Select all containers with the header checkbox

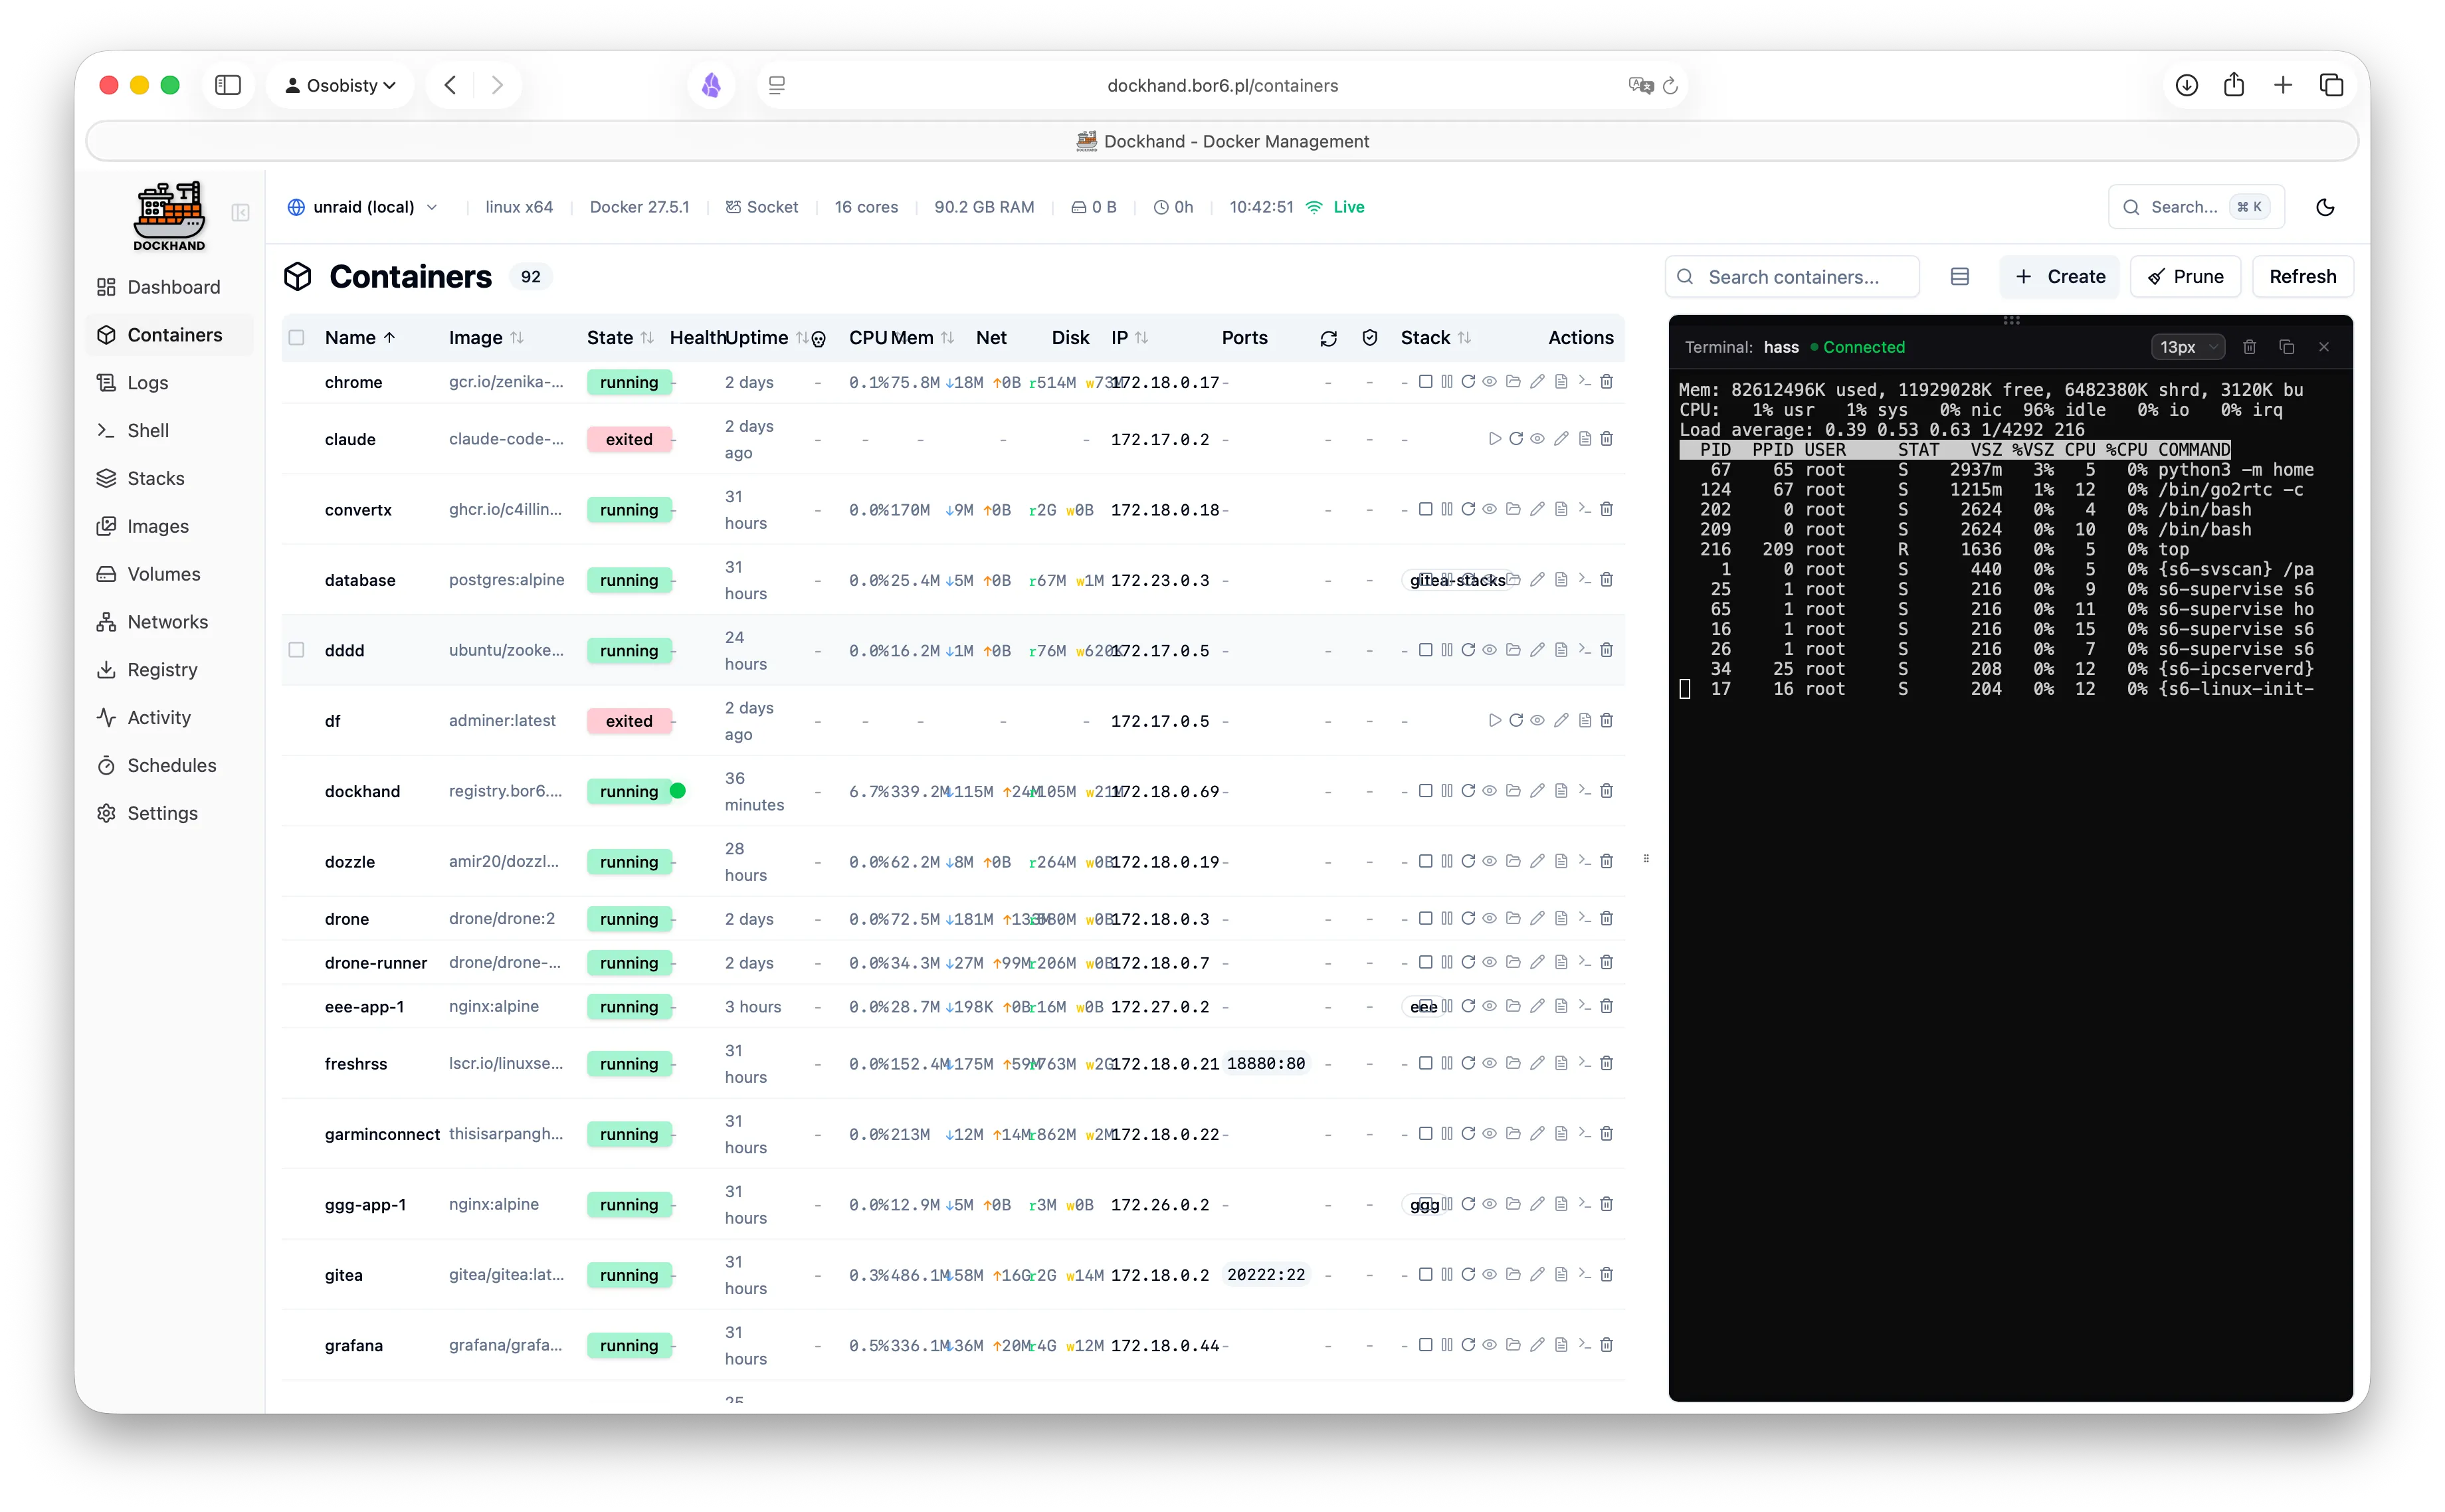(297, 338)
